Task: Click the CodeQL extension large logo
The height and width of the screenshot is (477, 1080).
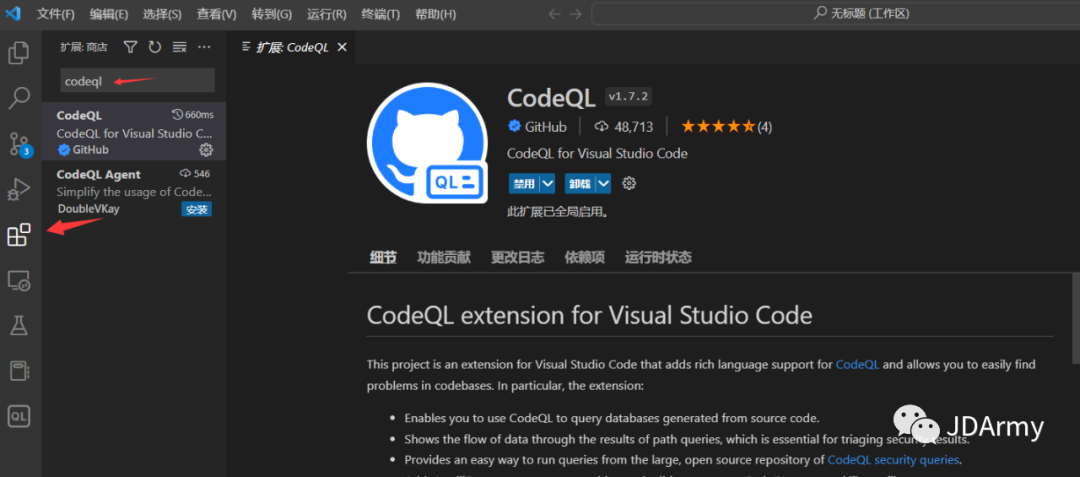Action: (426, 142)
